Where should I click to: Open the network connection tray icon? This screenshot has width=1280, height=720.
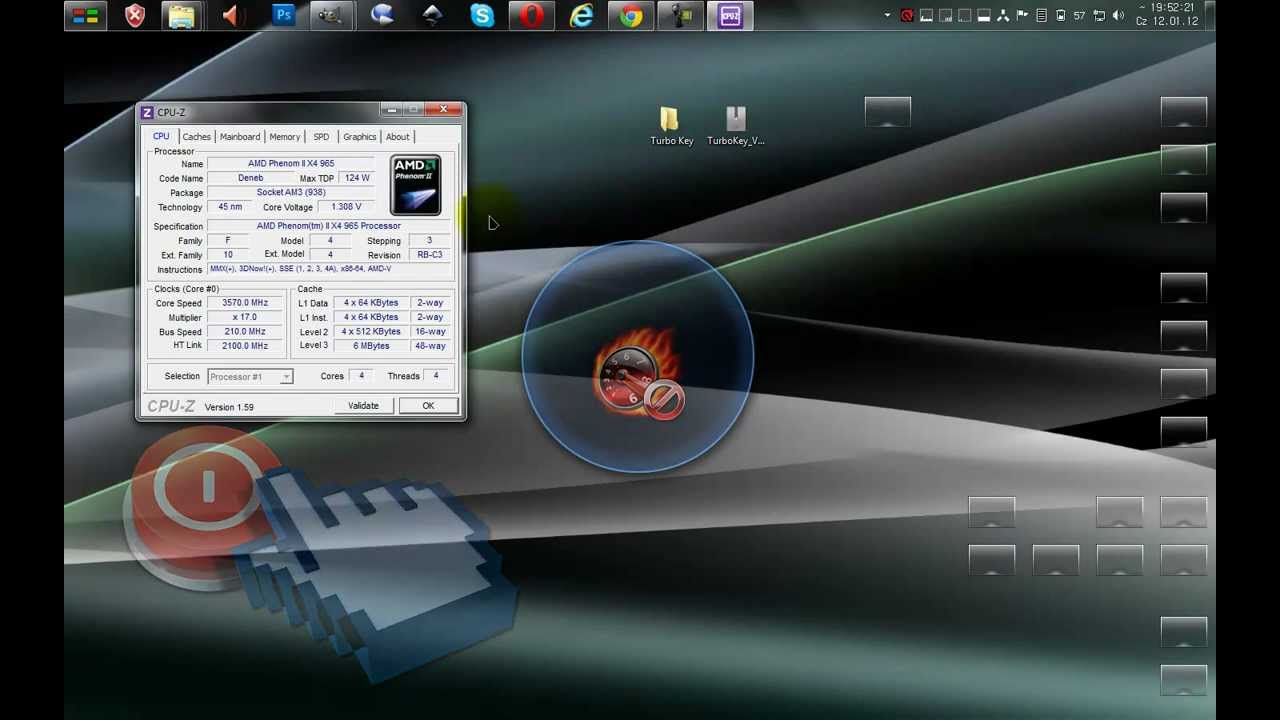1099,15
